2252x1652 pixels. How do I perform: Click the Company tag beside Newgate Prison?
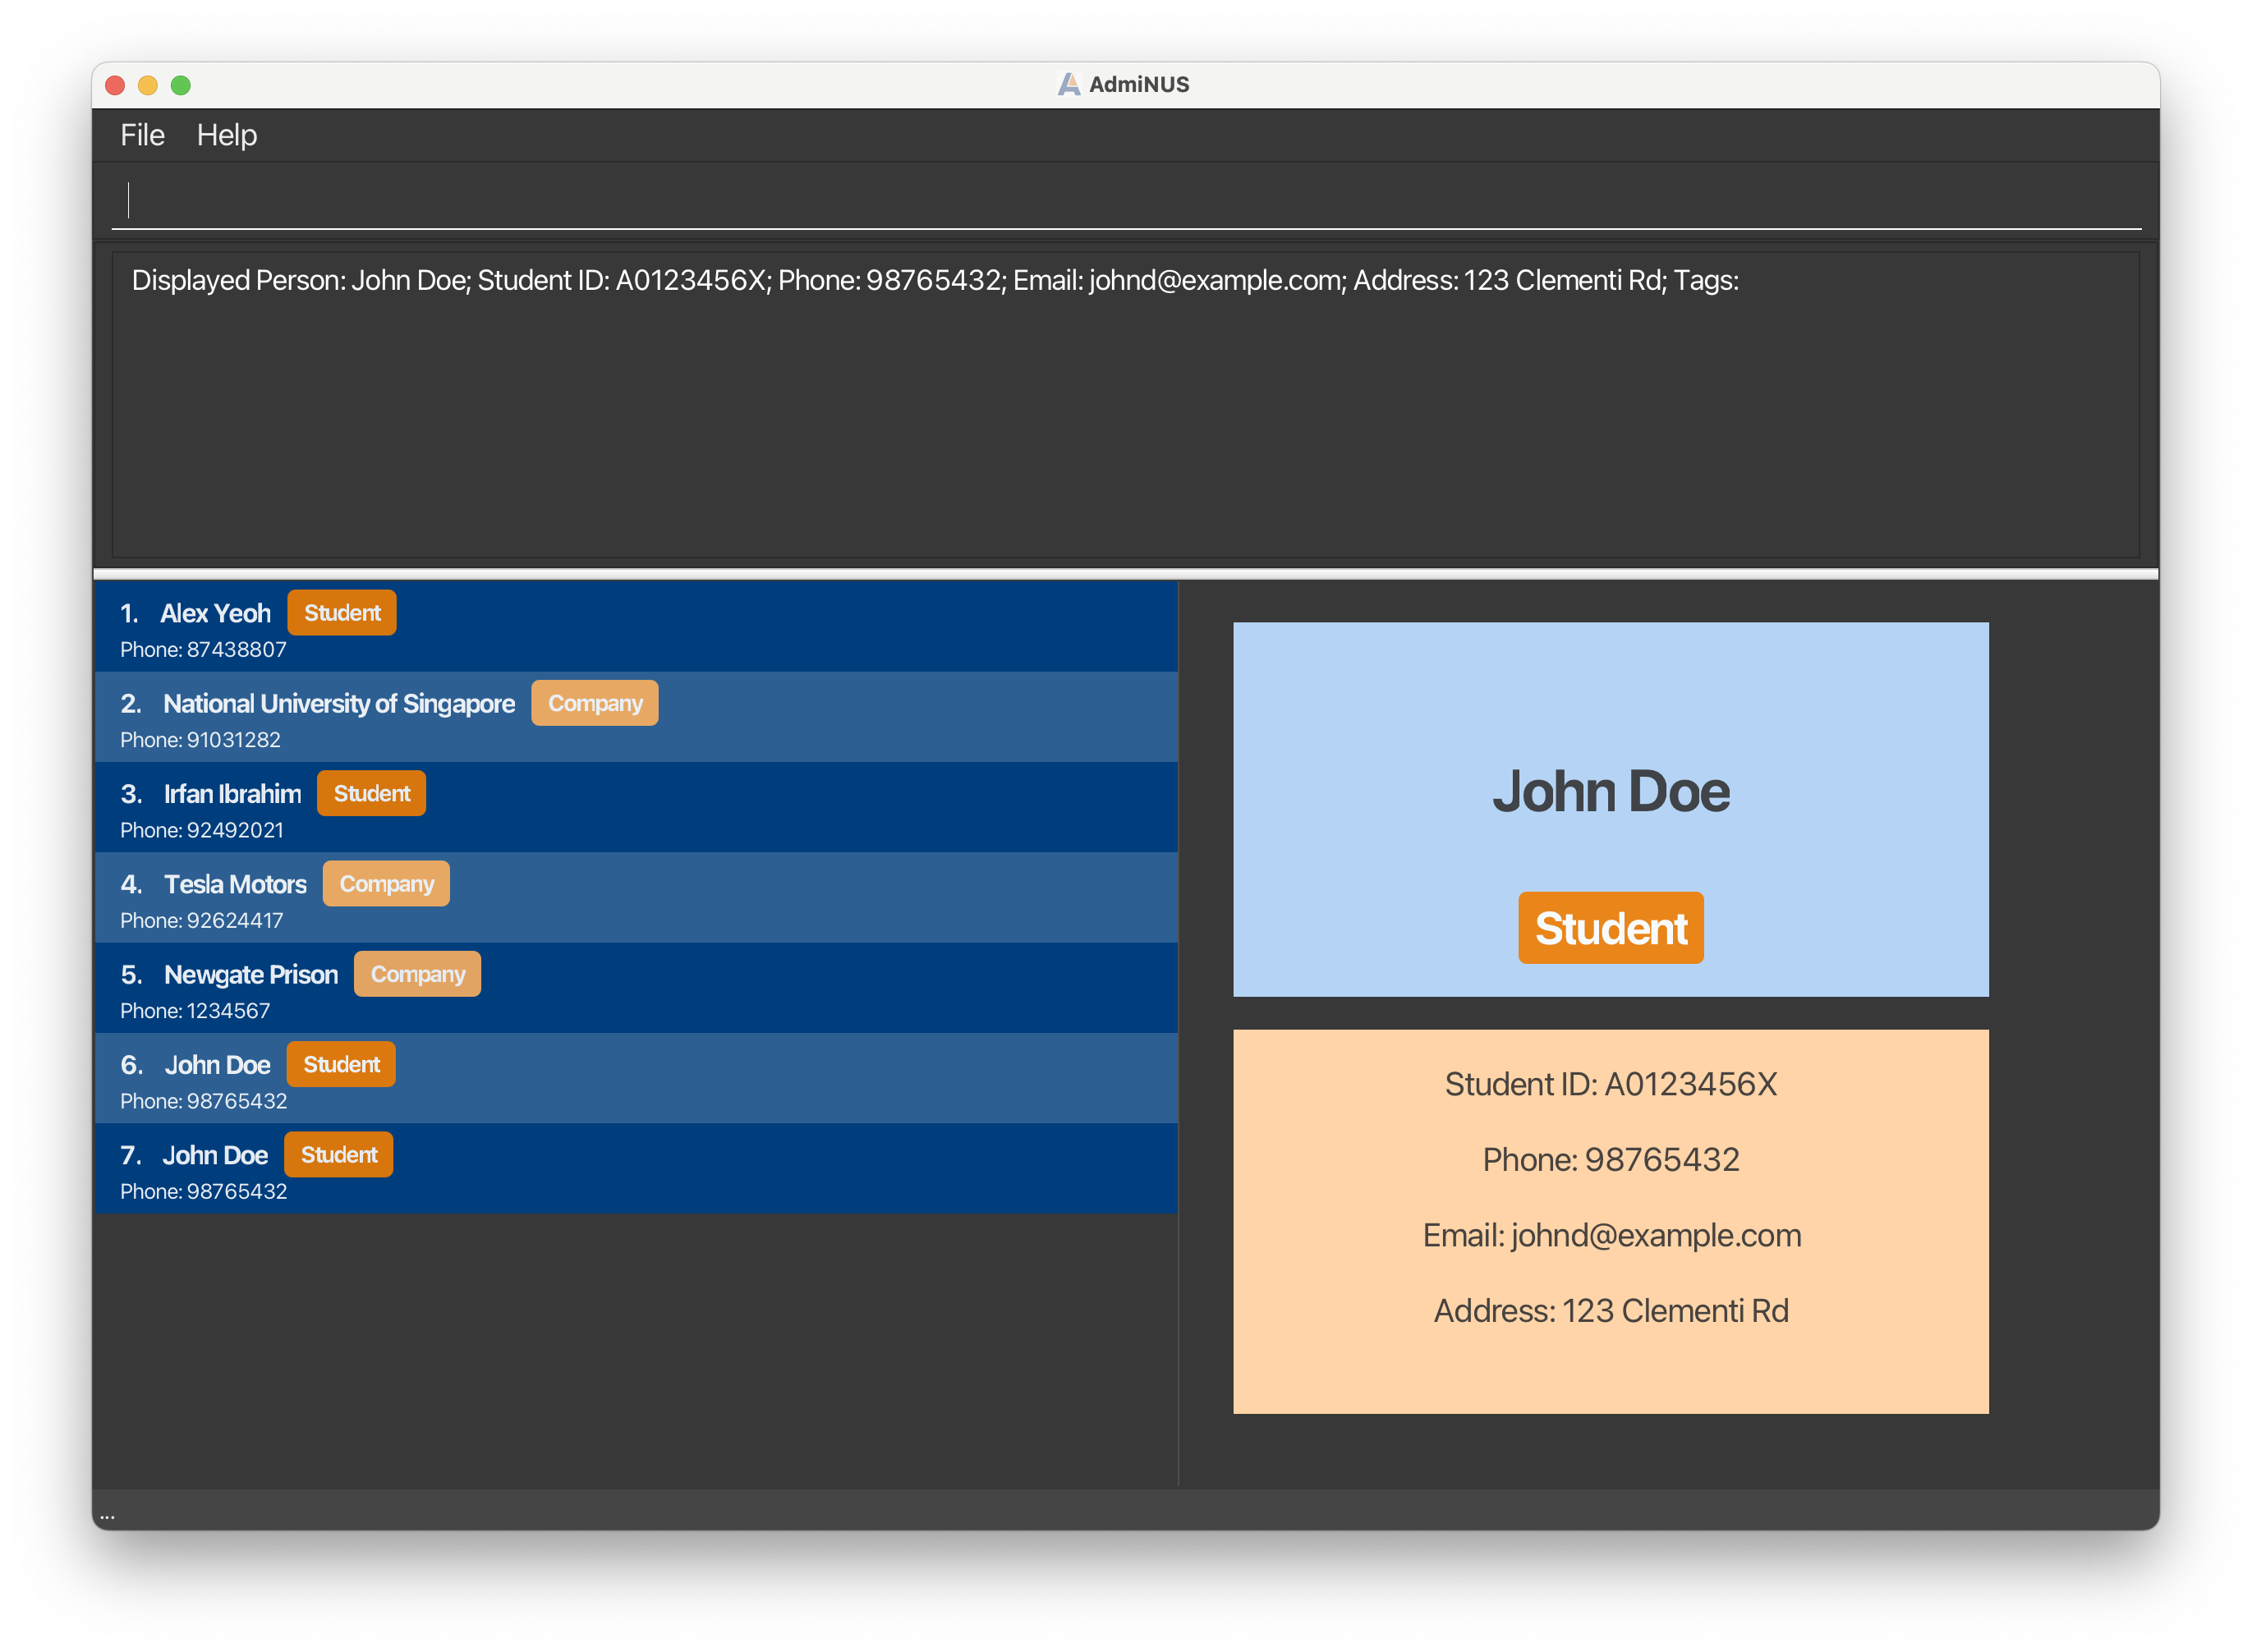coord(417,975)
